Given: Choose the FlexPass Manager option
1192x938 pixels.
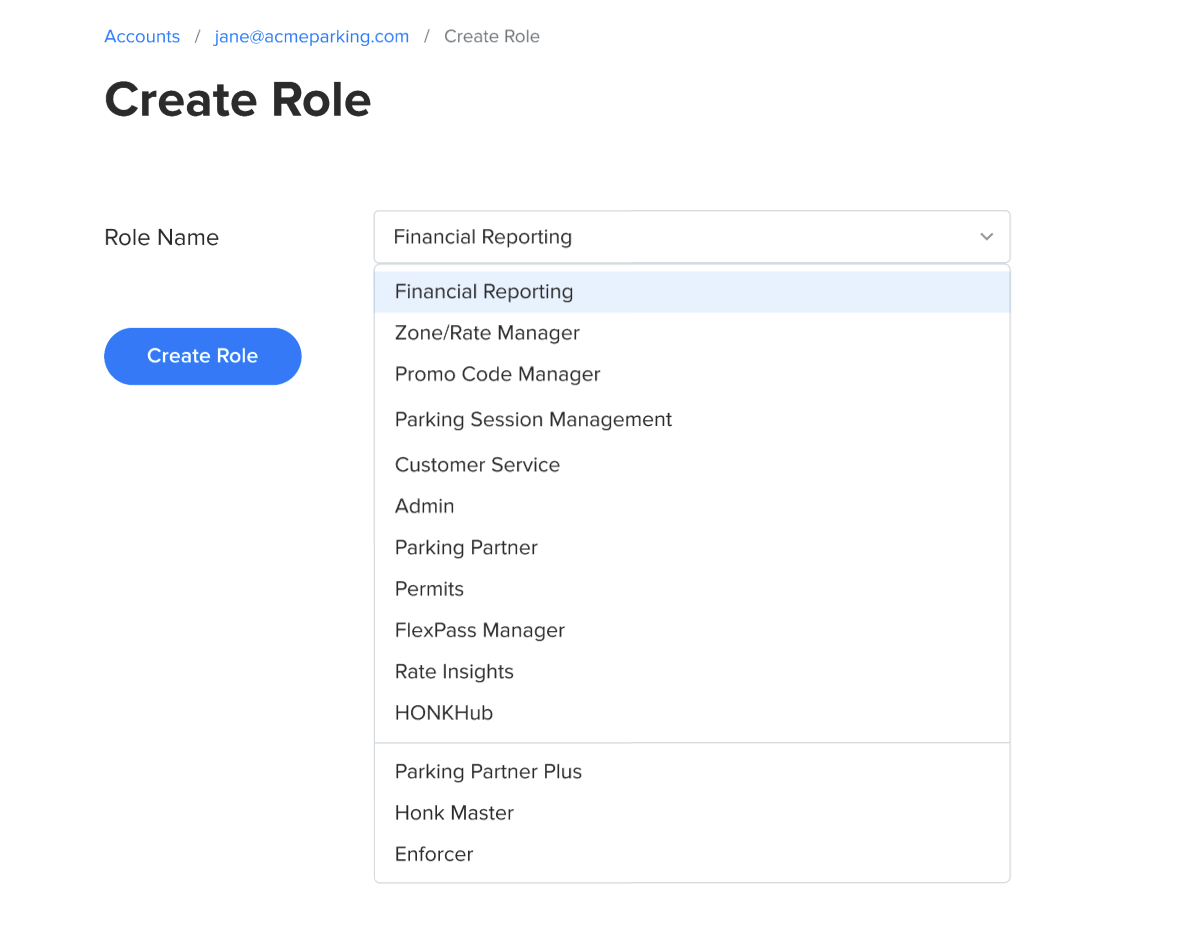Looking at the screenshot, I should click(480, 630).
